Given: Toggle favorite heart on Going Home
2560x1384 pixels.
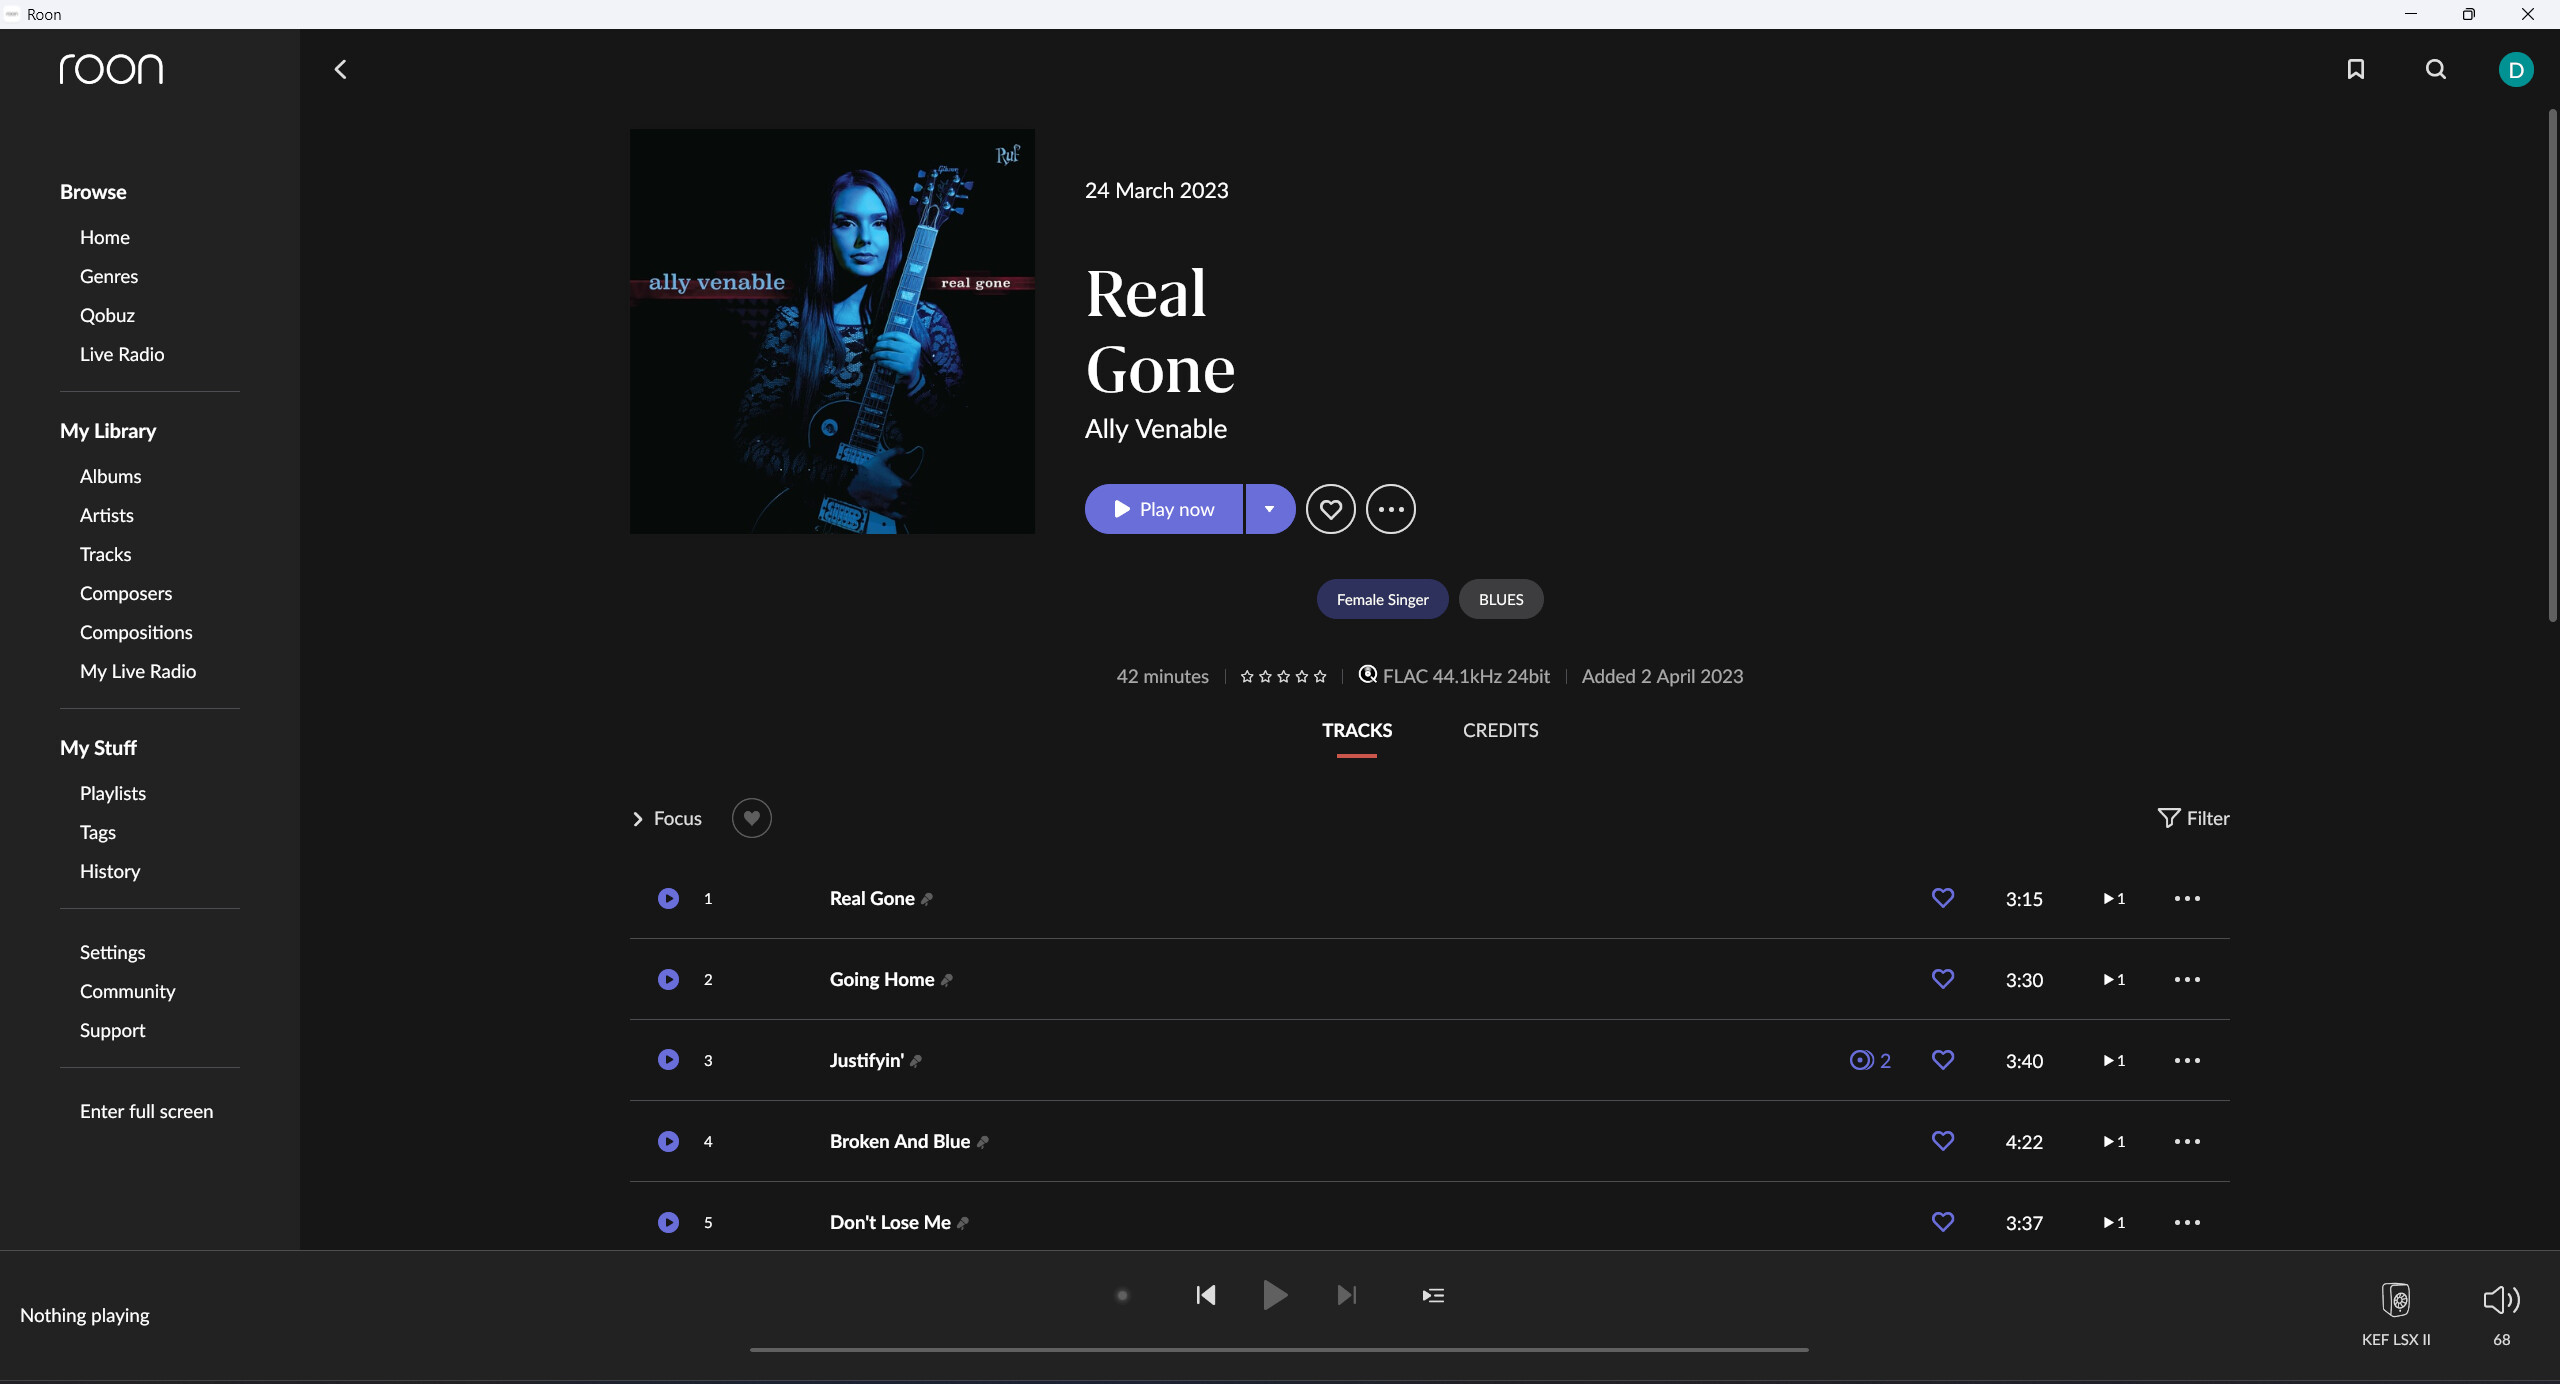Looking at the screenshot, I should (x=1942, y=979).
